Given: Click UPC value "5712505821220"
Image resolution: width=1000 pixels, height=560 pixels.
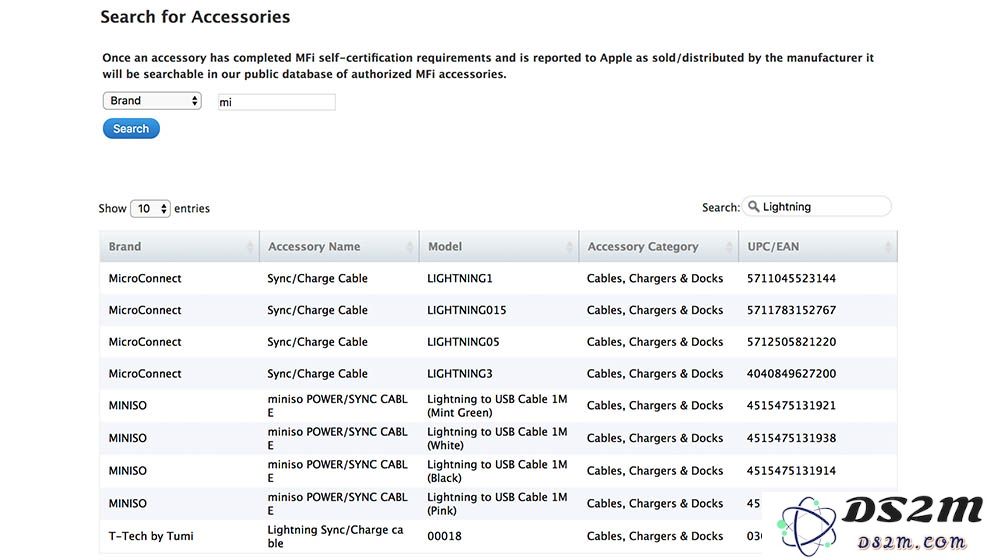Looking at the screenshot, I should pyautogui.click(x=791, y=342).
